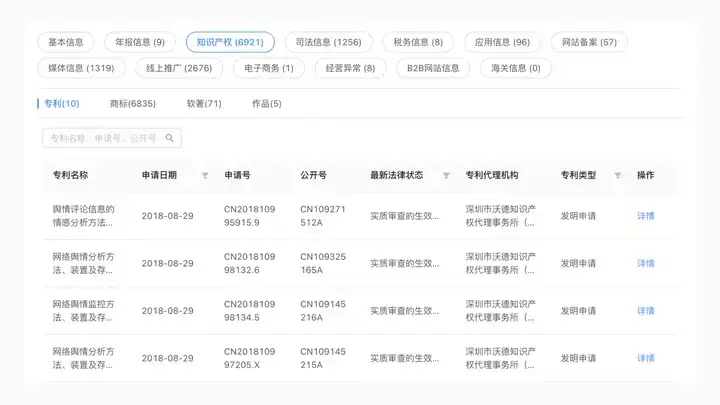Viewport: 720px width, 405px height.
Task: Open the 海关信息 (0) tab
Action: [516, 68]
